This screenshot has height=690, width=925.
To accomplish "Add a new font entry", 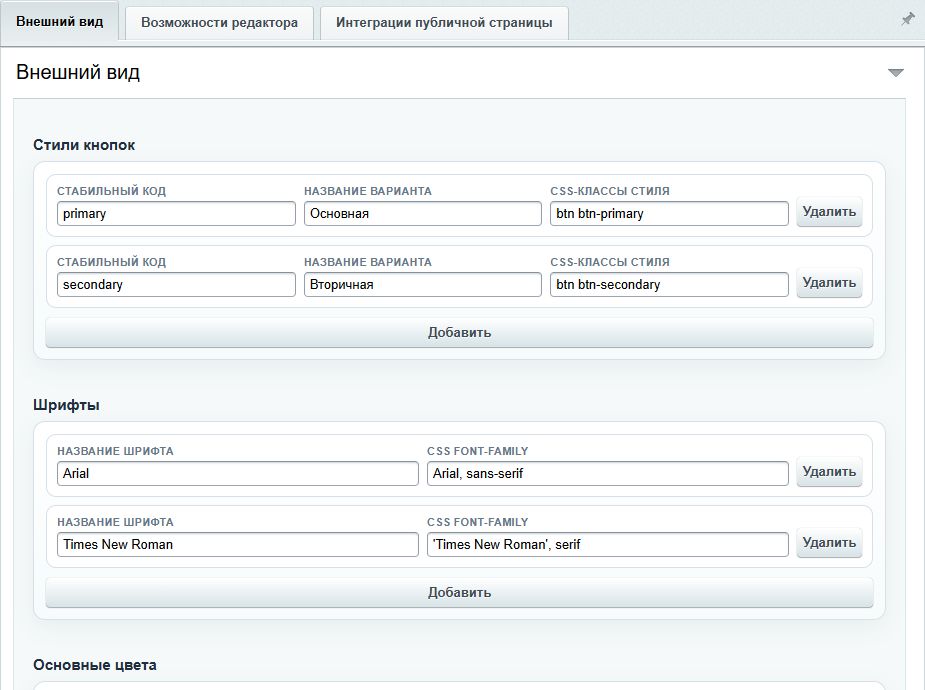I will click(459, 593).
